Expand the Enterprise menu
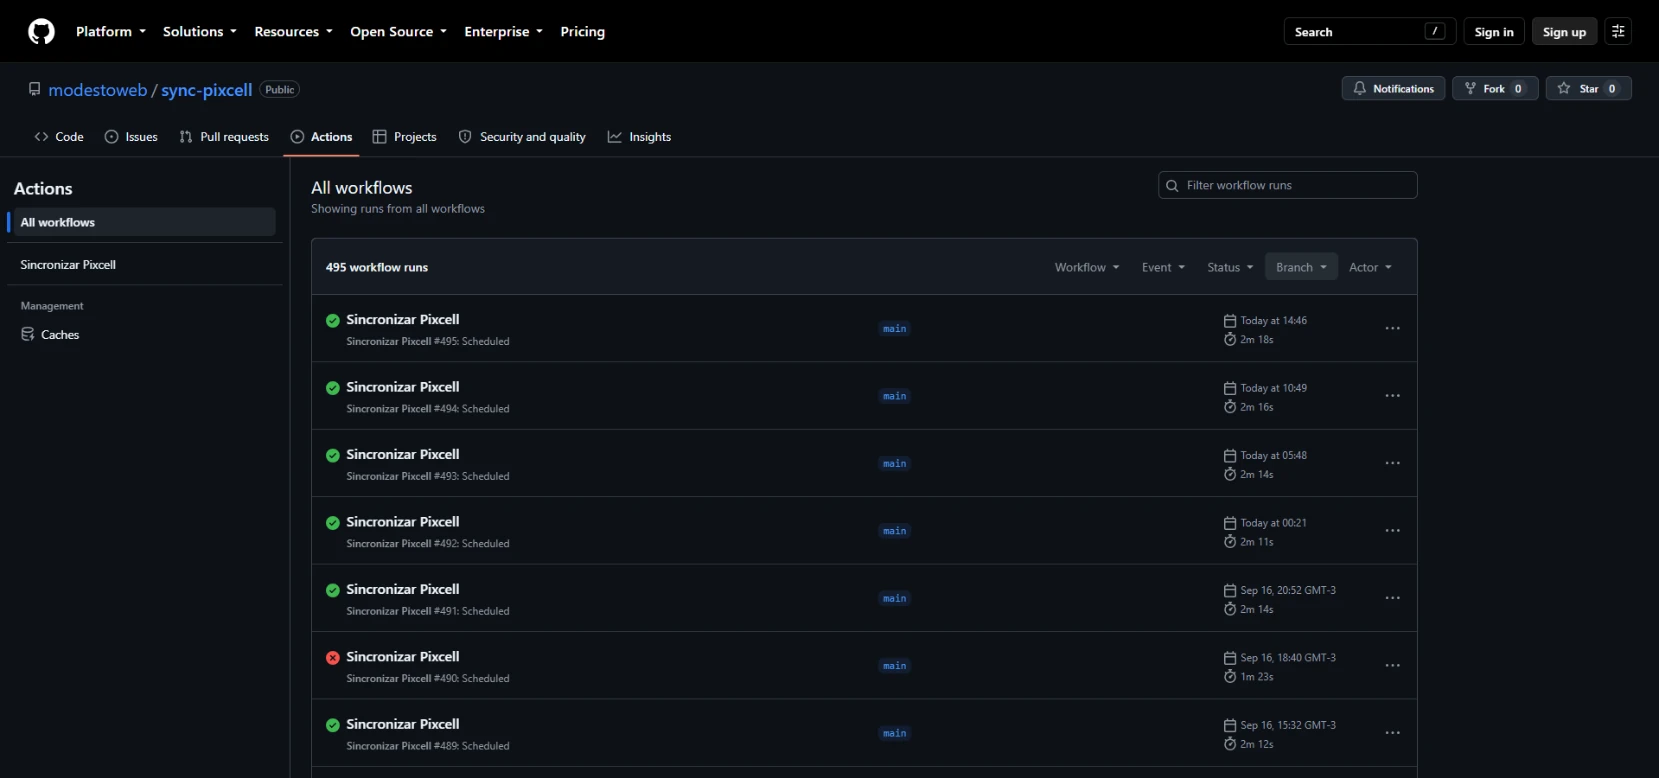 [x=504, y=32]
